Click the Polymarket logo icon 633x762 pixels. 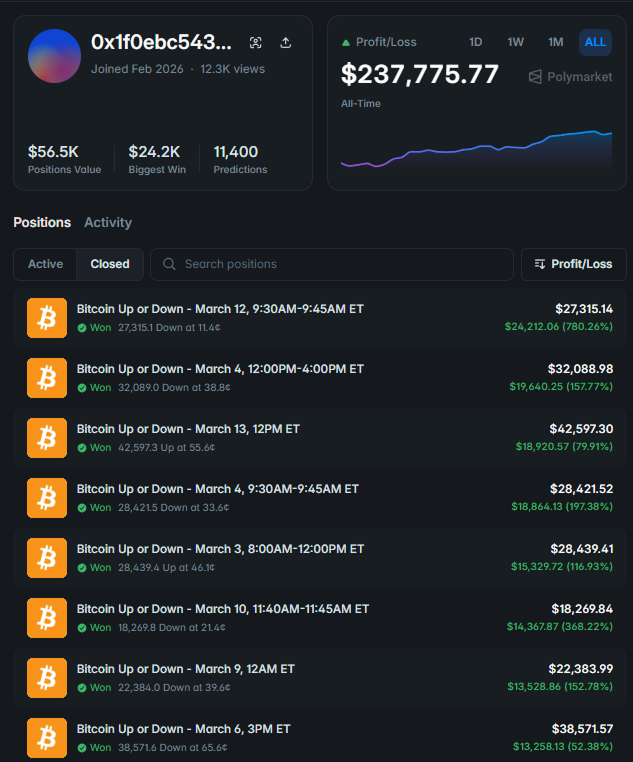click(x=535, y=77)
